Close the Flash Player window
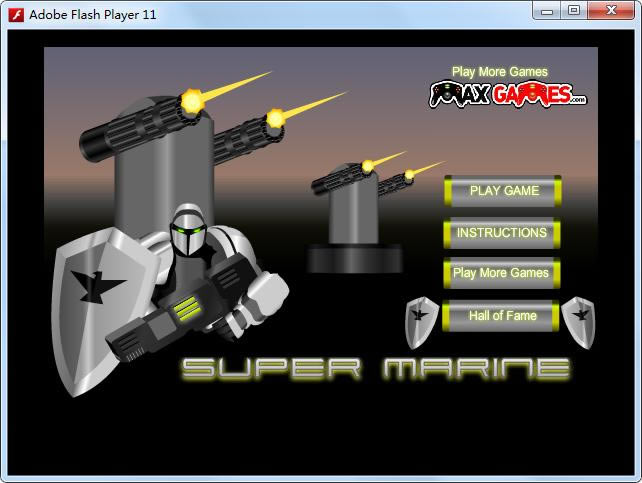 (x=611, y=10)
